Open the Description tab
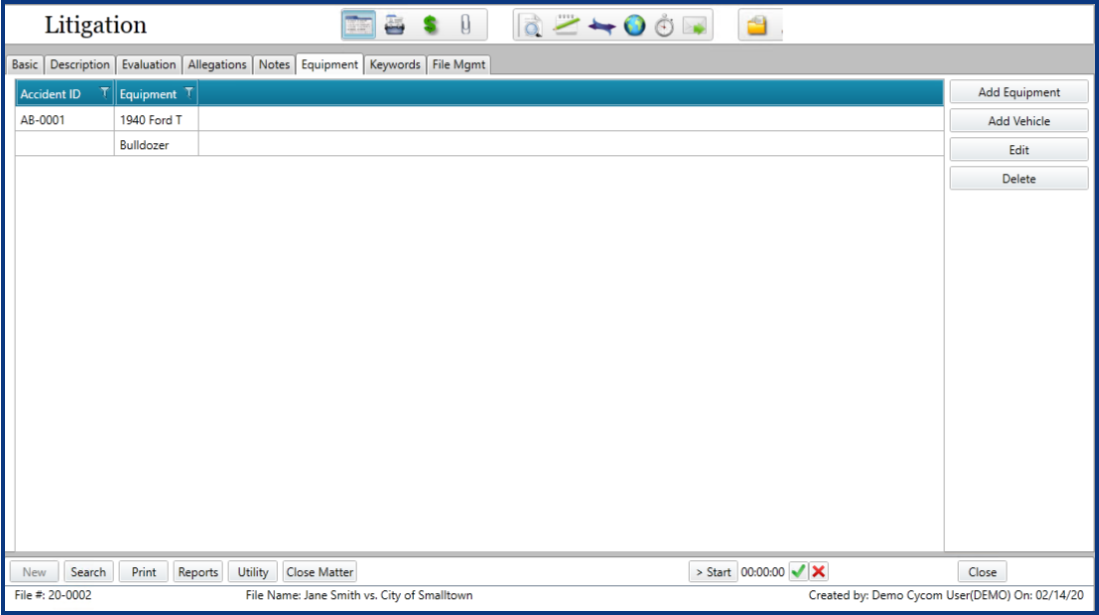This screenshot has height=615, width=1099. [x=79, y=65]
